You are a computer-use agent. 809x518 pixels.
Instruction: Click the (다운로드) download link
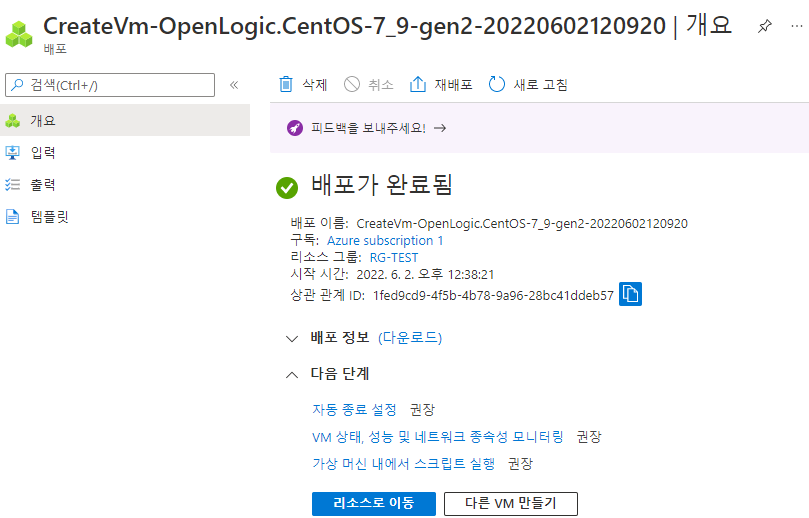410,338
